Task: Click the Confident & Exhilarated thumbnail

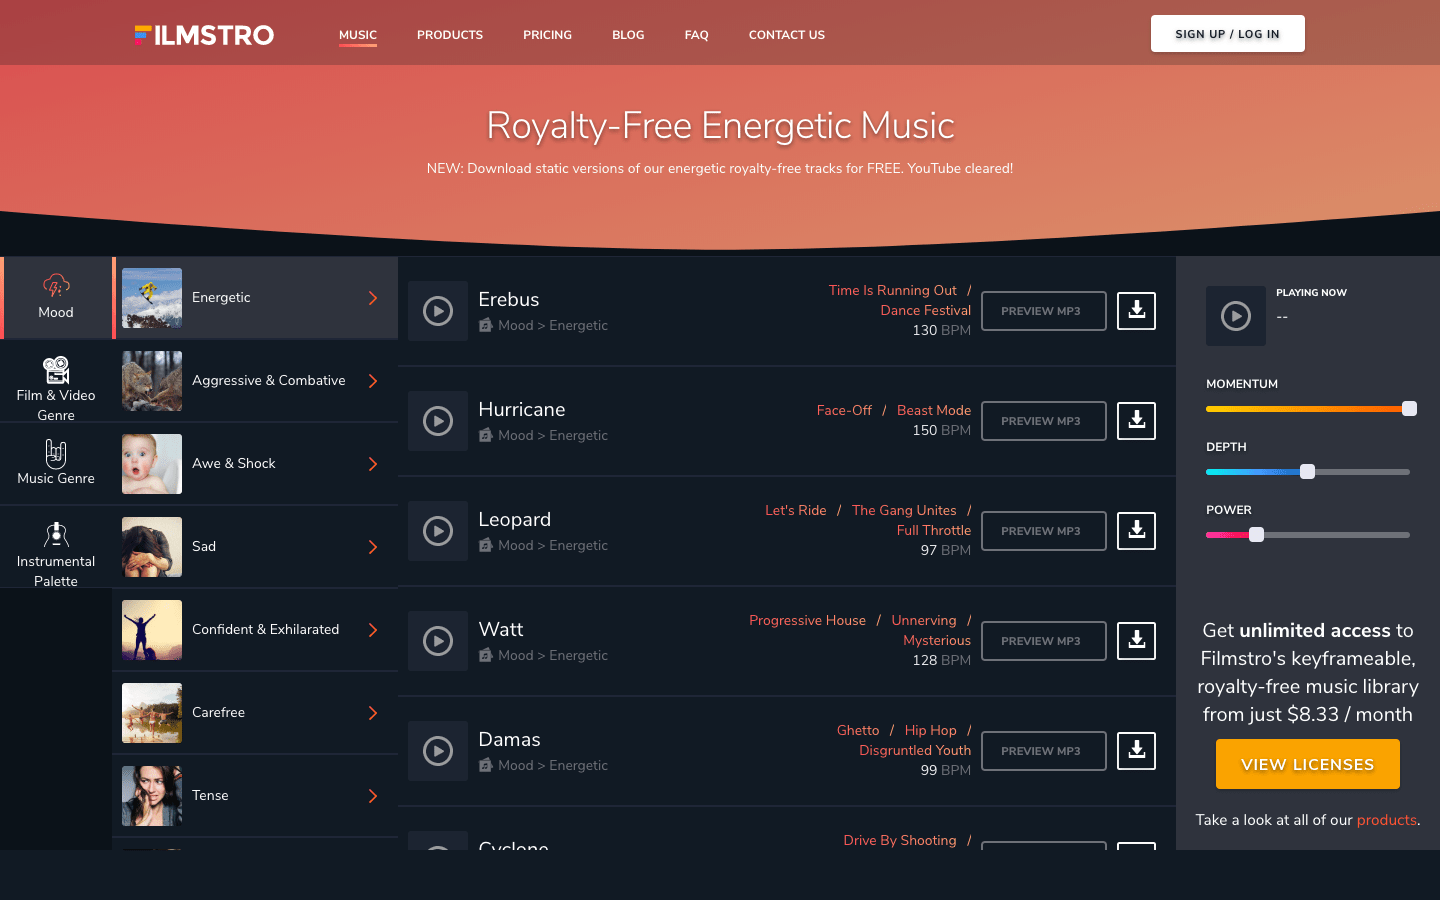Action: 152,630
